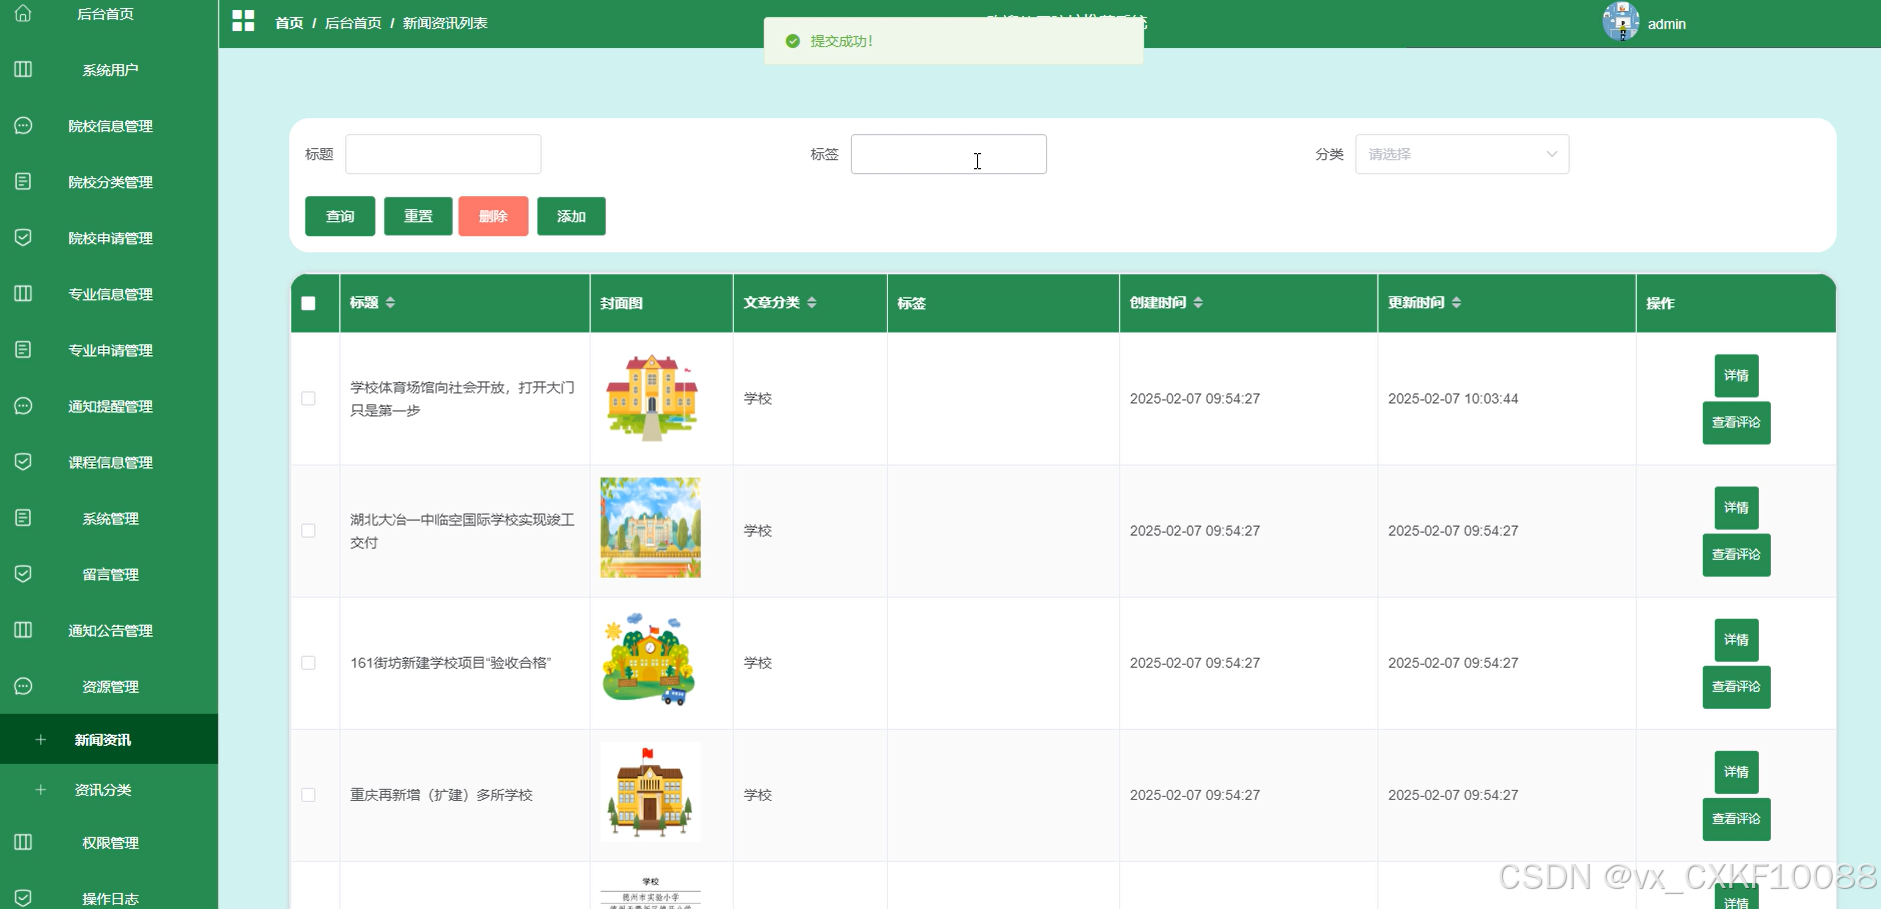The height and width of the screenshot is (909, 1881).
Task: Click 查看评论 for 学校体育场馆 row
Action: (1736, 423)
